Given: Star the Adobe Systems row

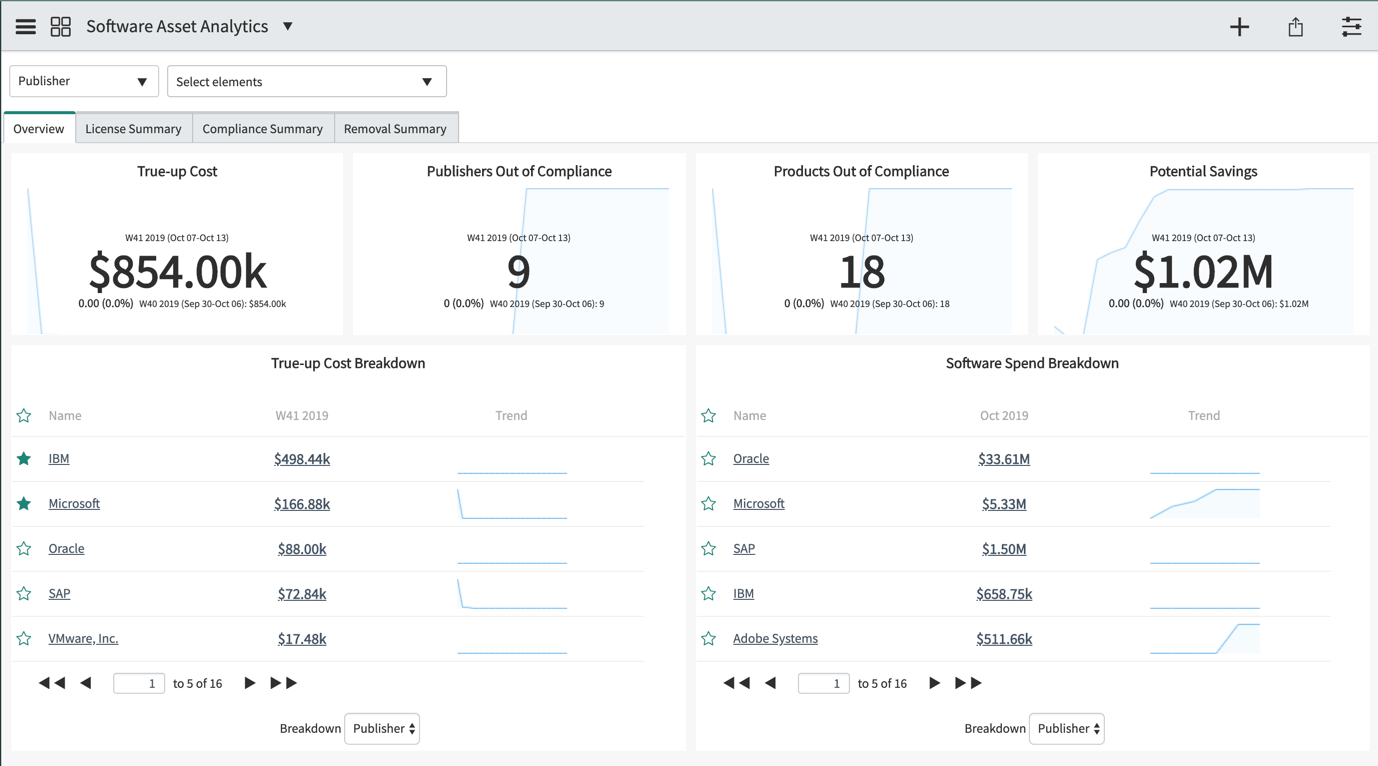Looking at the screenshot, I should (x=709, y=639).
